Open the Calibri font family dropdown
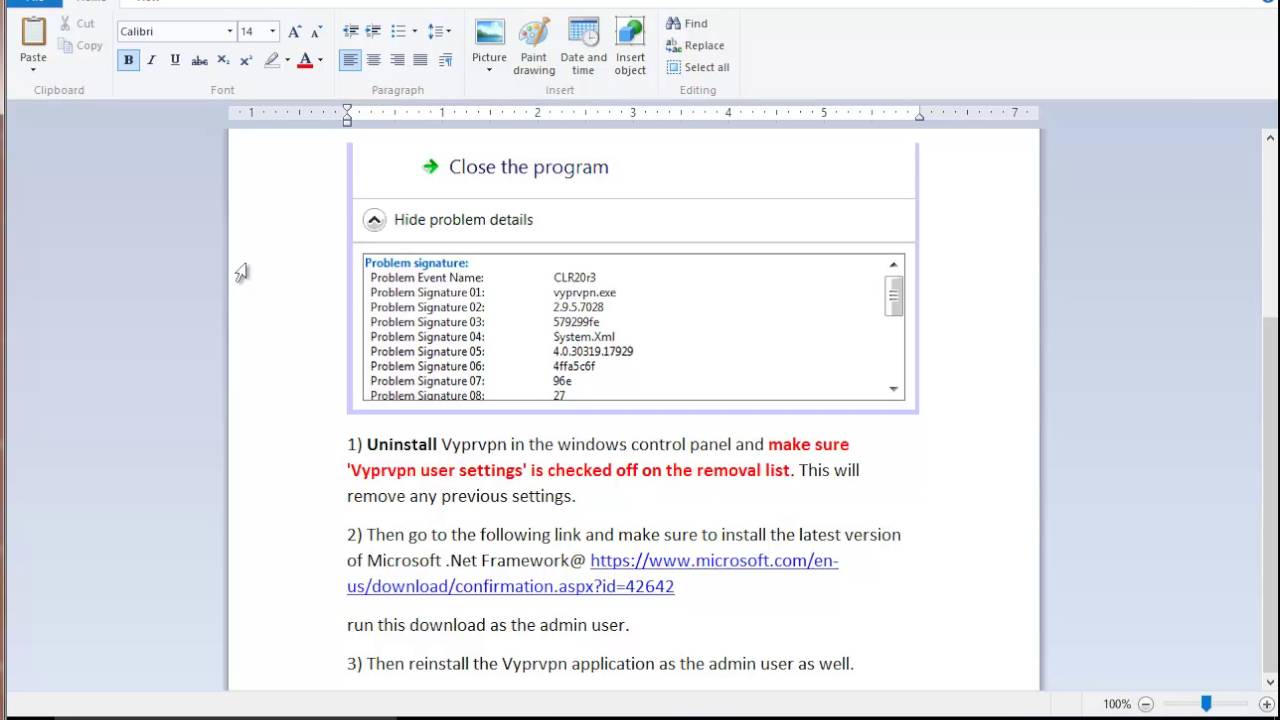The width and height of the screenshot is (1280, 720). (x=230, y=32)
